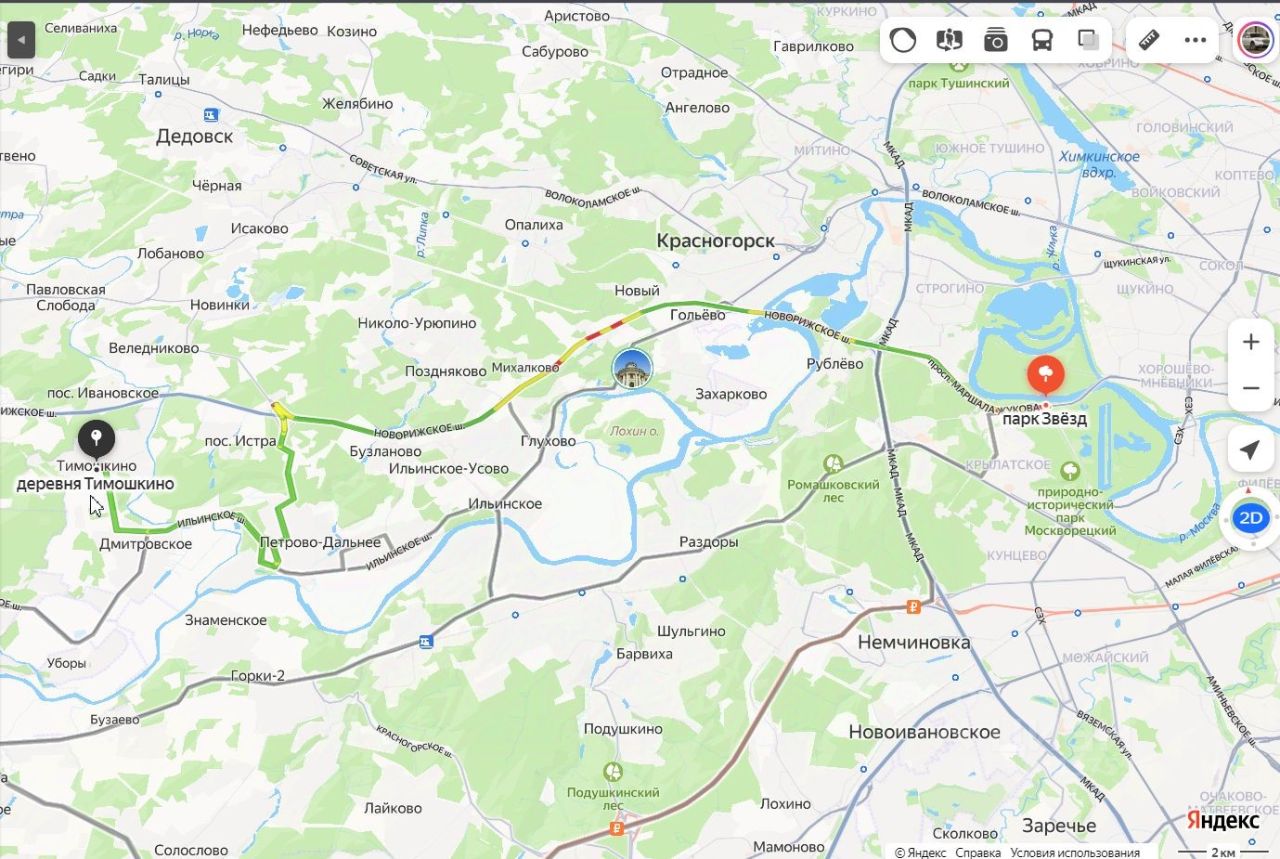1280x859 pixels.
Task: Click the my location arrow icon
Action: (1250, 450)
